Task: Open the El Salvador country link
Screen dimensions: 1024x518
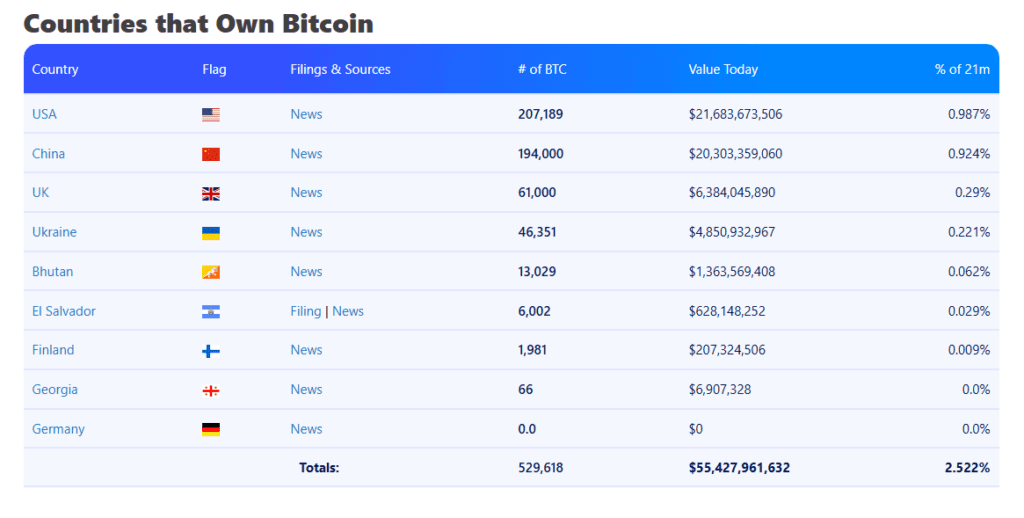Action: click(x=64, y=311)
